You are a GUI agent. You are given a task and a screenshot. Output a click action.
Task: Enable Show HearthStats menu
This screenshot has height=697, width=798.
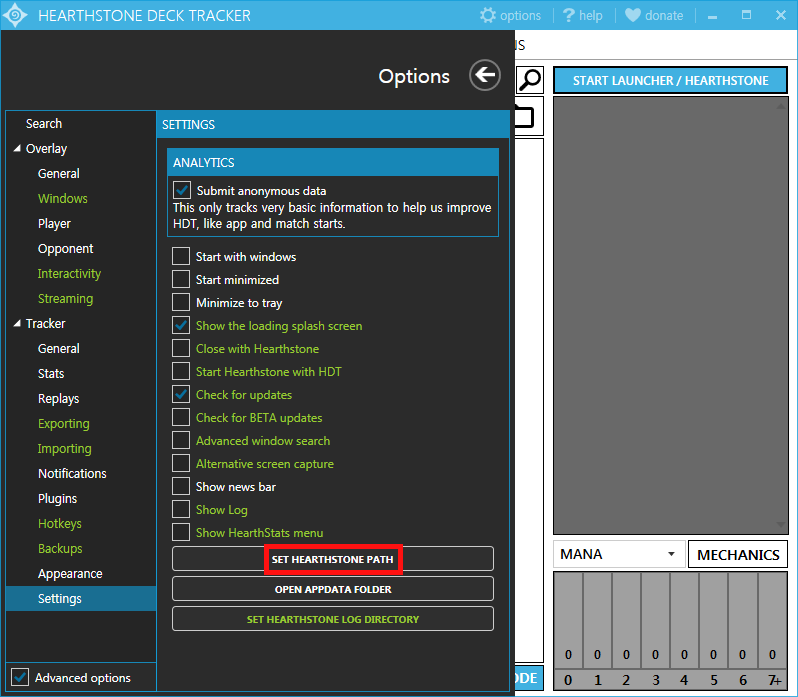[181, 532]
